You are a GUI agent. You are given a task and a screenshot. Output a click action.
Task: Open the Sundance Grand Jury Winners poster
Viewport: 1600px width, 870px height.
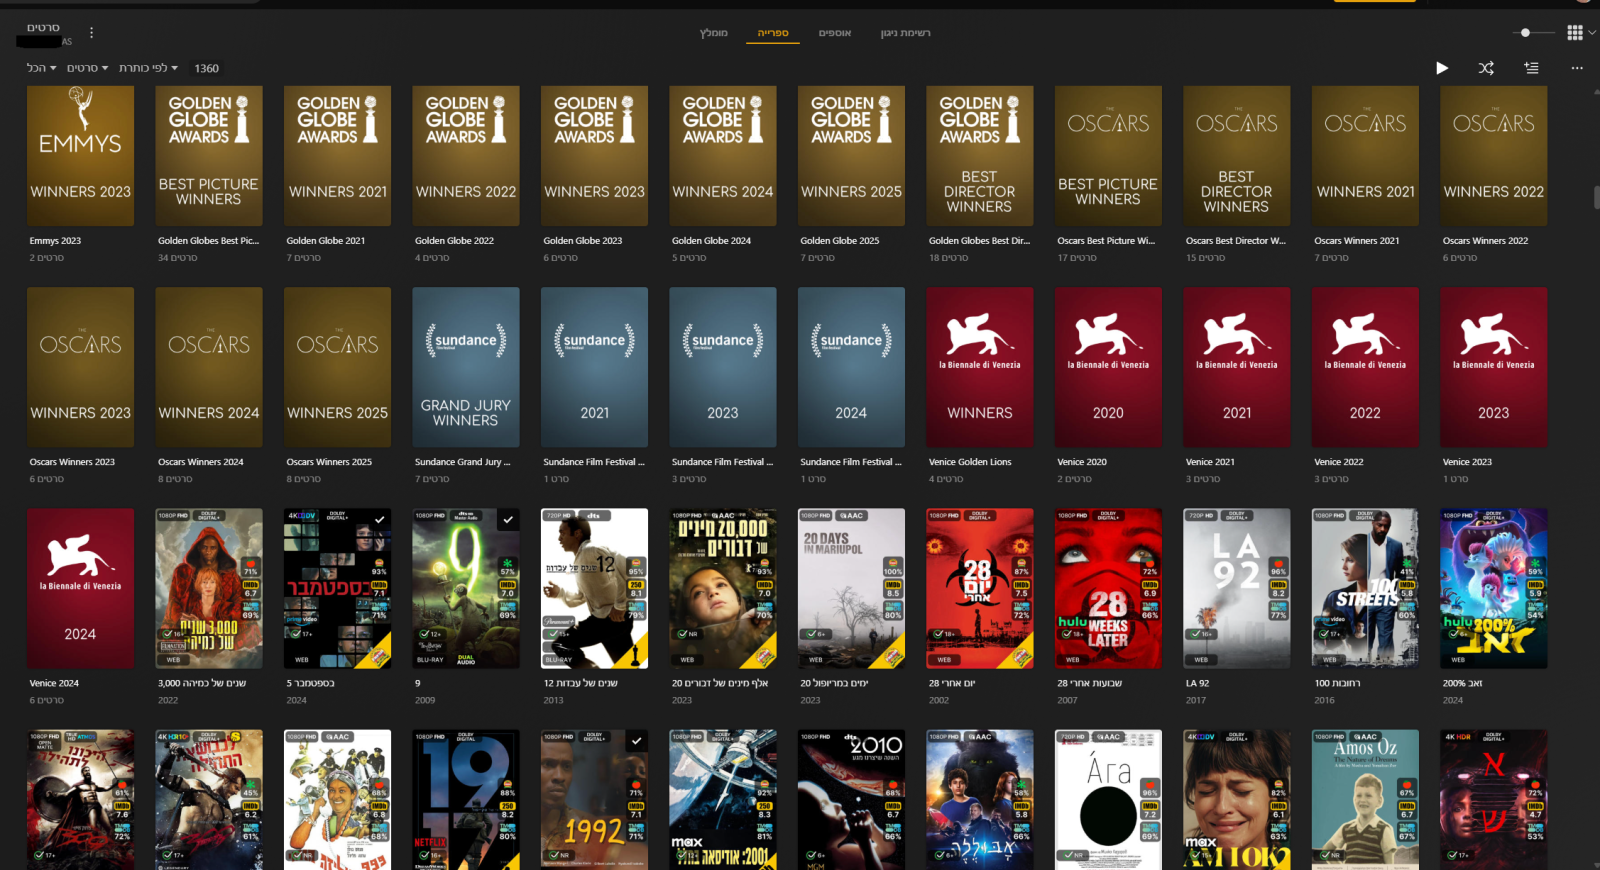tap(466, 367)
